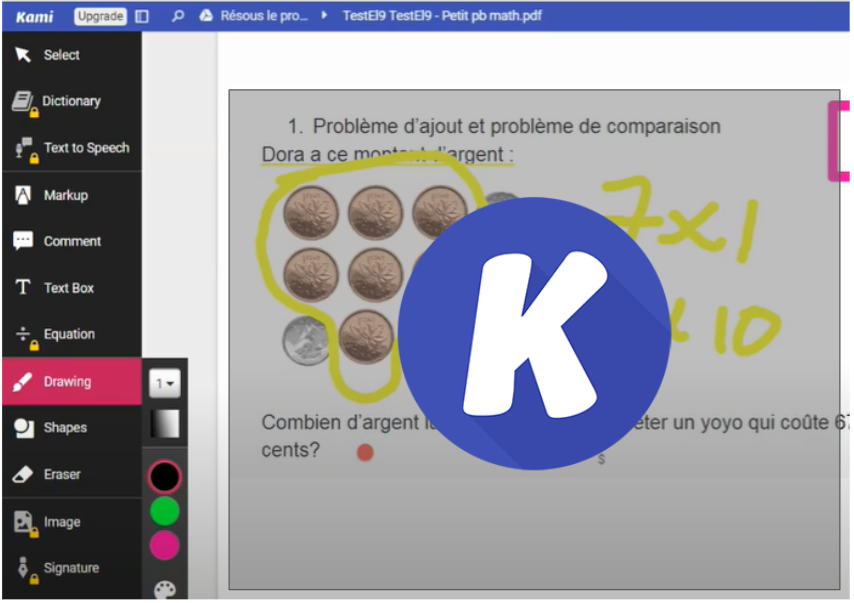The image size is (854, 603).
Task: Click the Google Drive icon
Action: click(206, 16)
